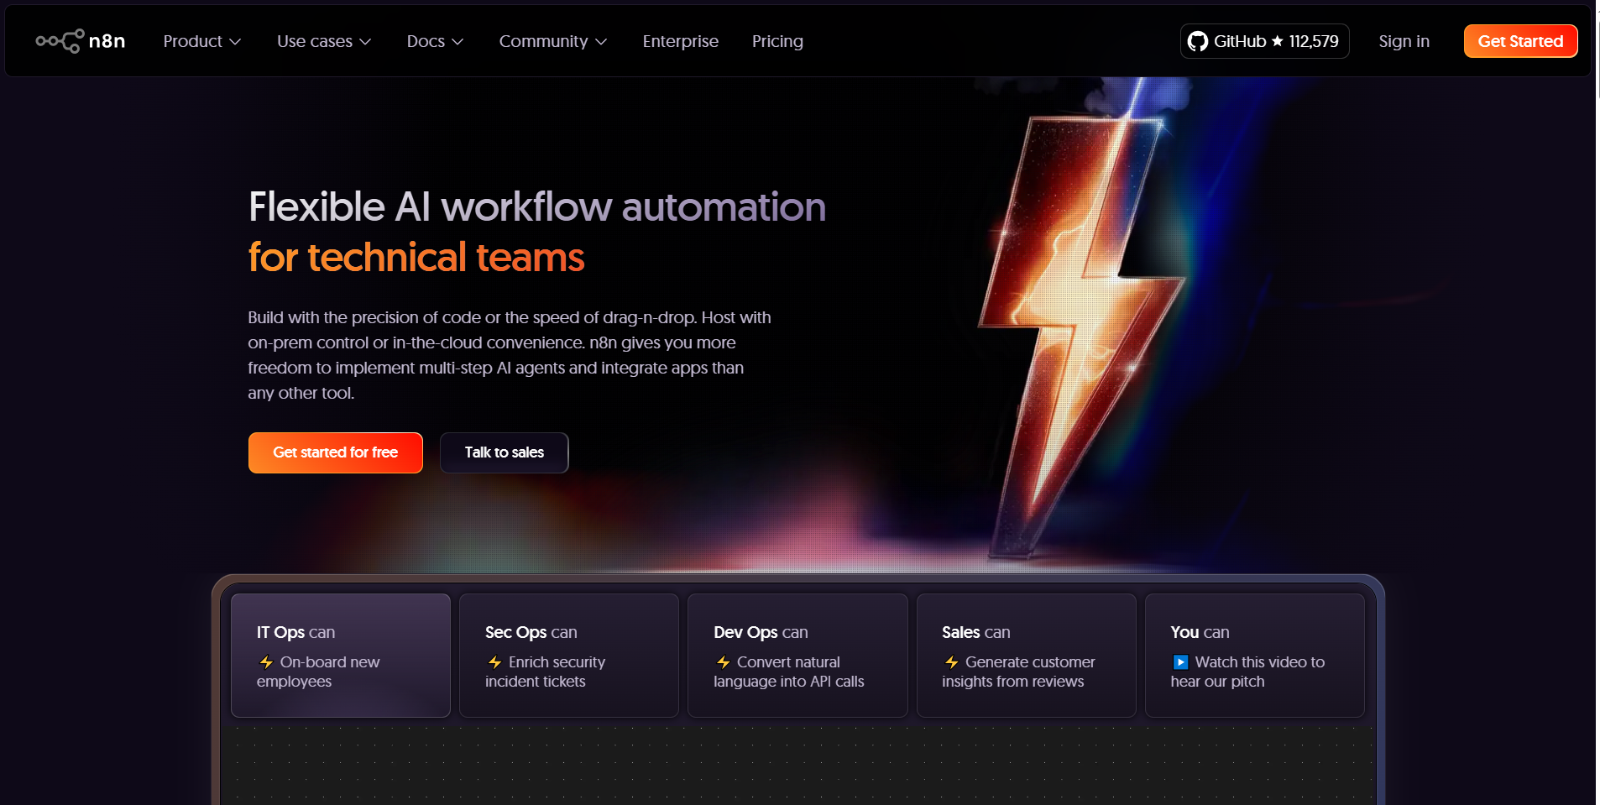Click 'Enrich security incident tickets' text
The width and height of the screenshot is (1600, 805).
(545, 671)
